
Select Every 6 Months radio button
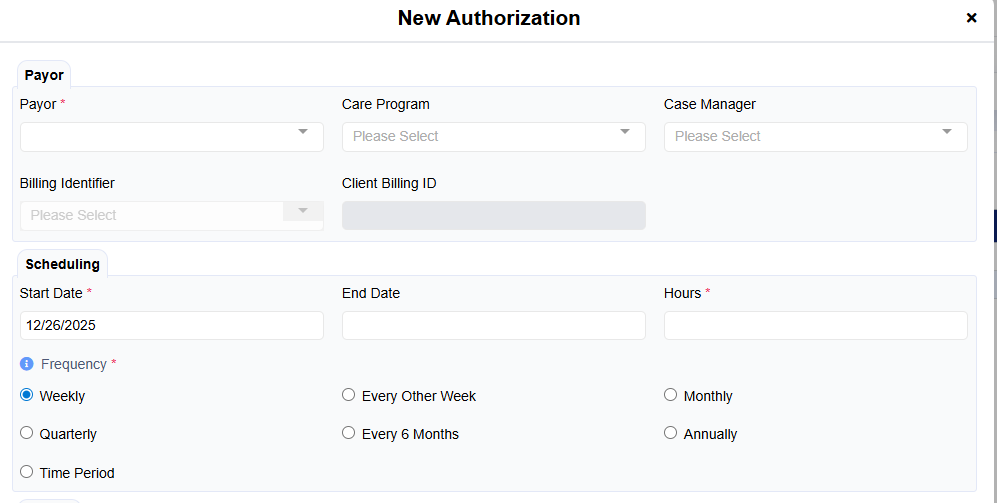tap(349, 433)
